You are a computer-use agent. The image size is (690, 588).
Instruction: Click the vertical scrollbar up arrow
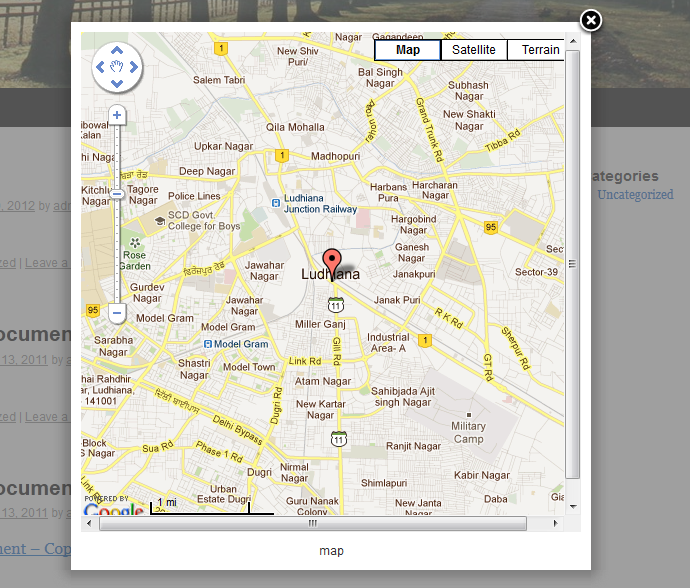click(x=573, y=41)
